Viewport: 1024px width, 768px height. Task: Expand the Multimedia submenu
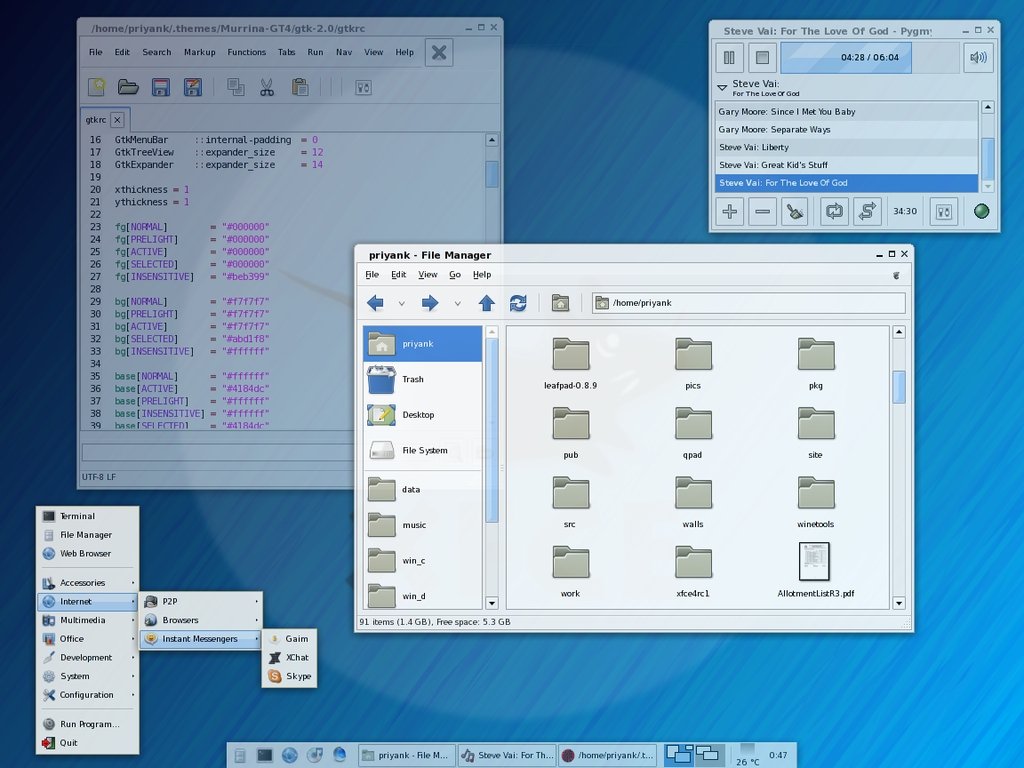click(x=88, y=620)
